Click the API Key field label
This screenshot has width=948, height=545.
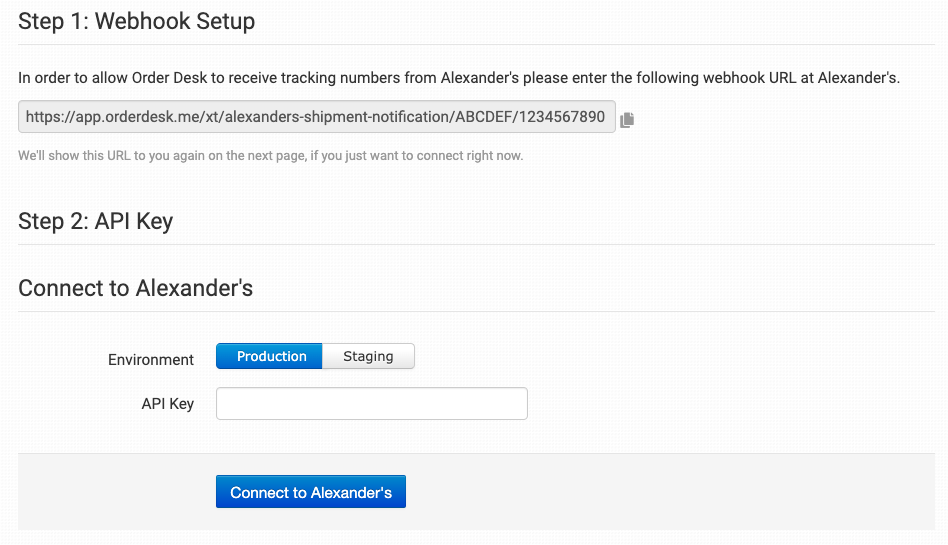coord(168,404)
